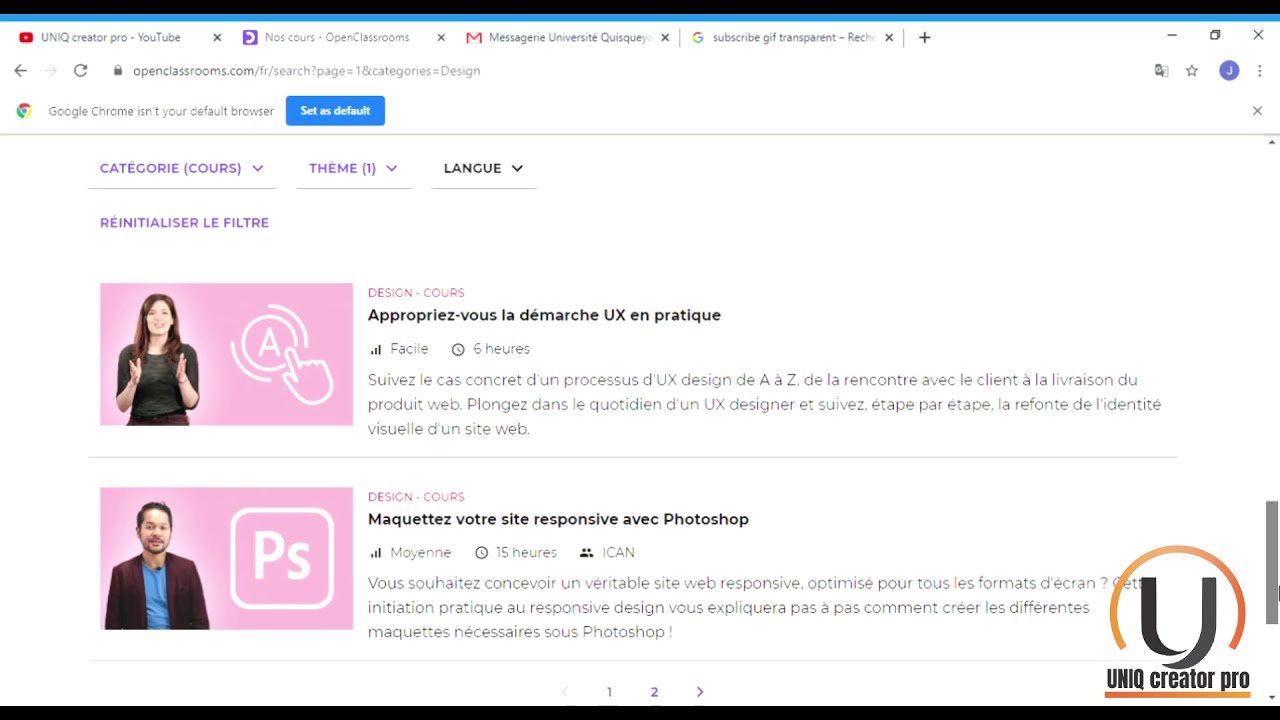Image resolution: width=1280 pixels, height=720 pixels.
Task: Expand the Thème (1) filter dropdown
Action: [x=353, y=168]
